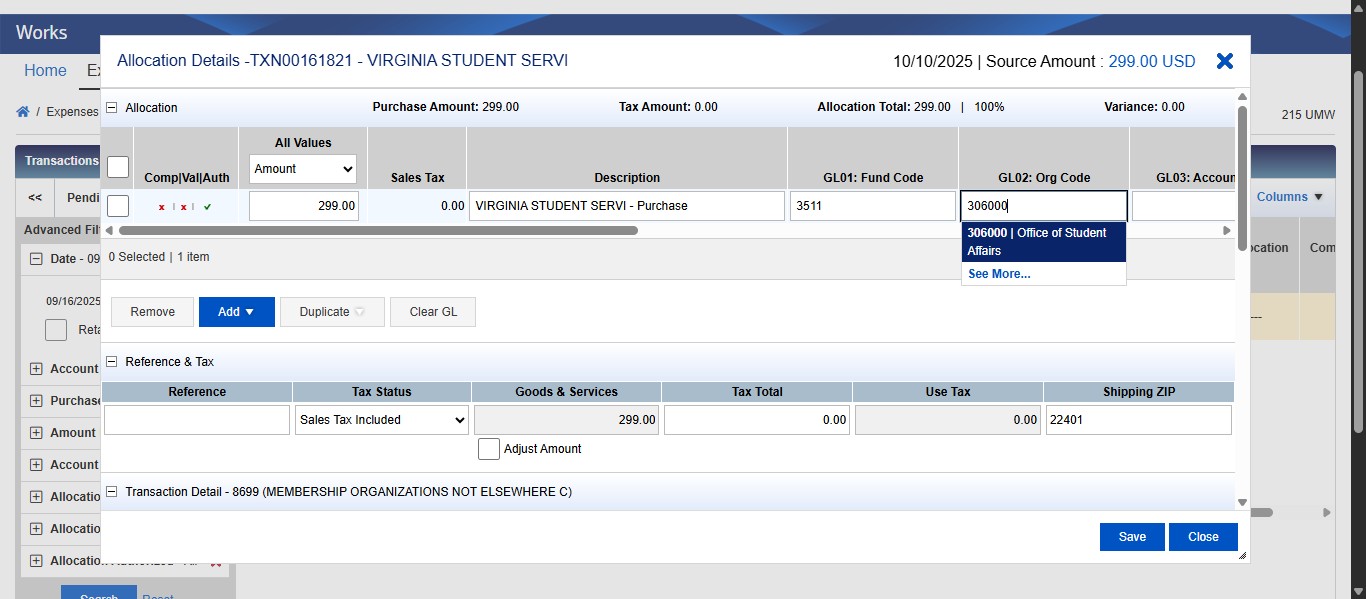Click the right arrow on the allocation grid scrollbar

pos(1227,229)
